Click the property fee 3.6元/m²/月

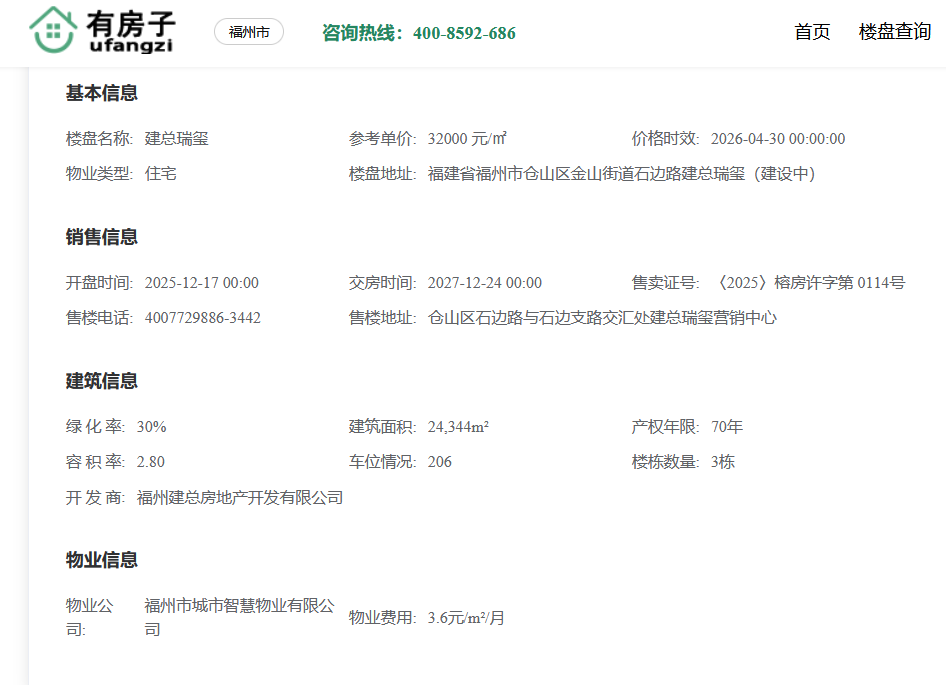click(x=467, y=618)
